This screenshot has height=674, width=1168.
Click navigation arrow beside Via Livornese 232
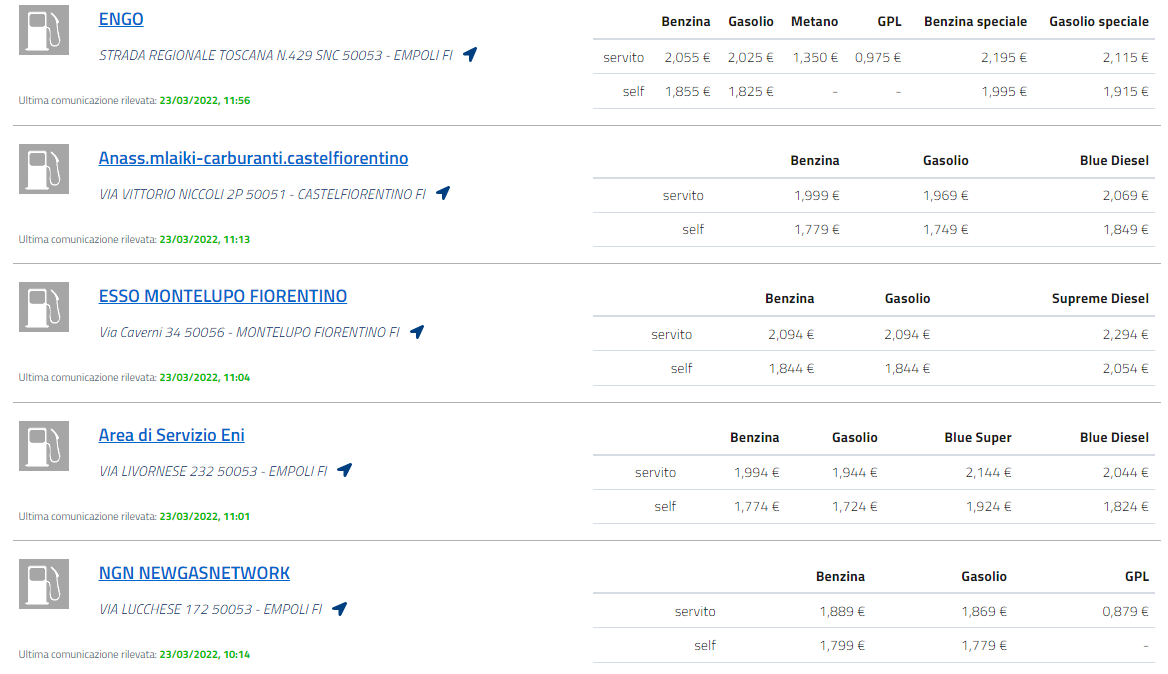344,470
